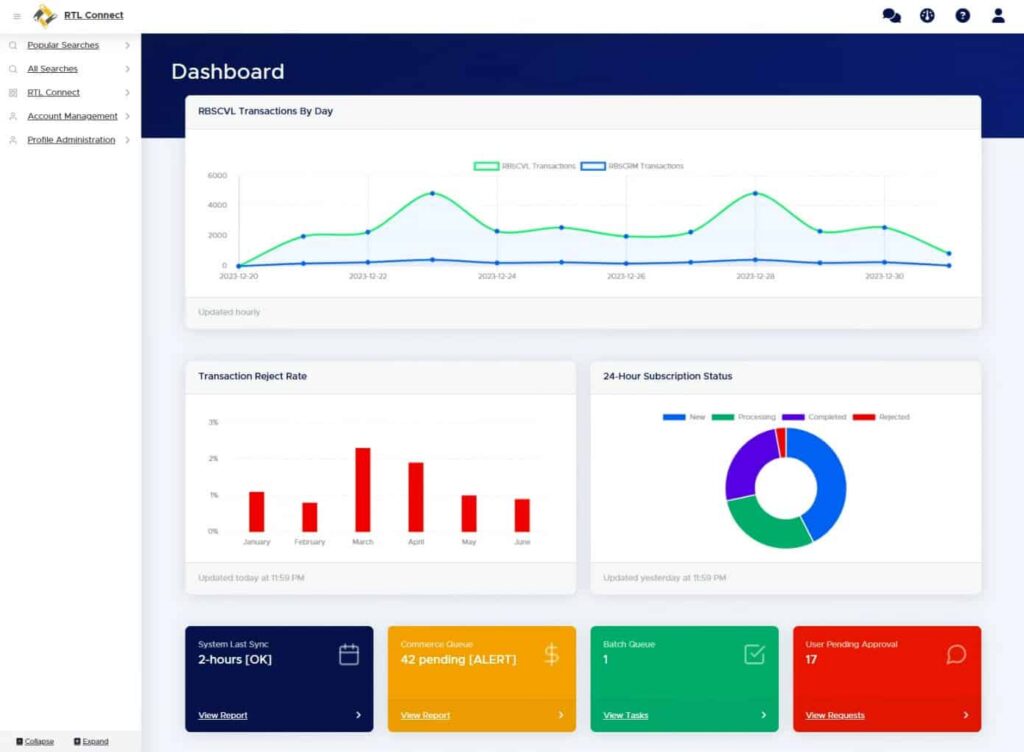The height and width of the screenshot is (752, 1024).
Task: Click 'Transaction Reject Rate' title
Action: click(252, 376)
